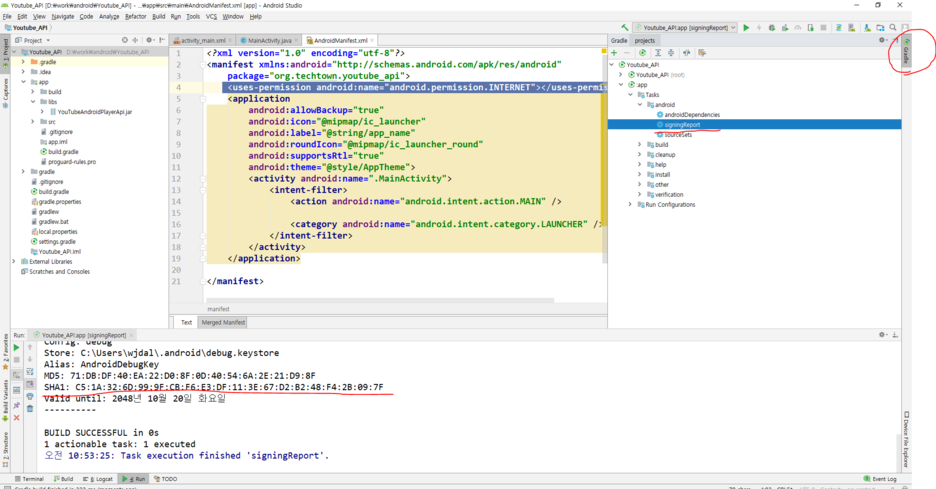This screenshot has width=936, height=489.
Task: Open the Terminal tool window
Action: [29, 479]
